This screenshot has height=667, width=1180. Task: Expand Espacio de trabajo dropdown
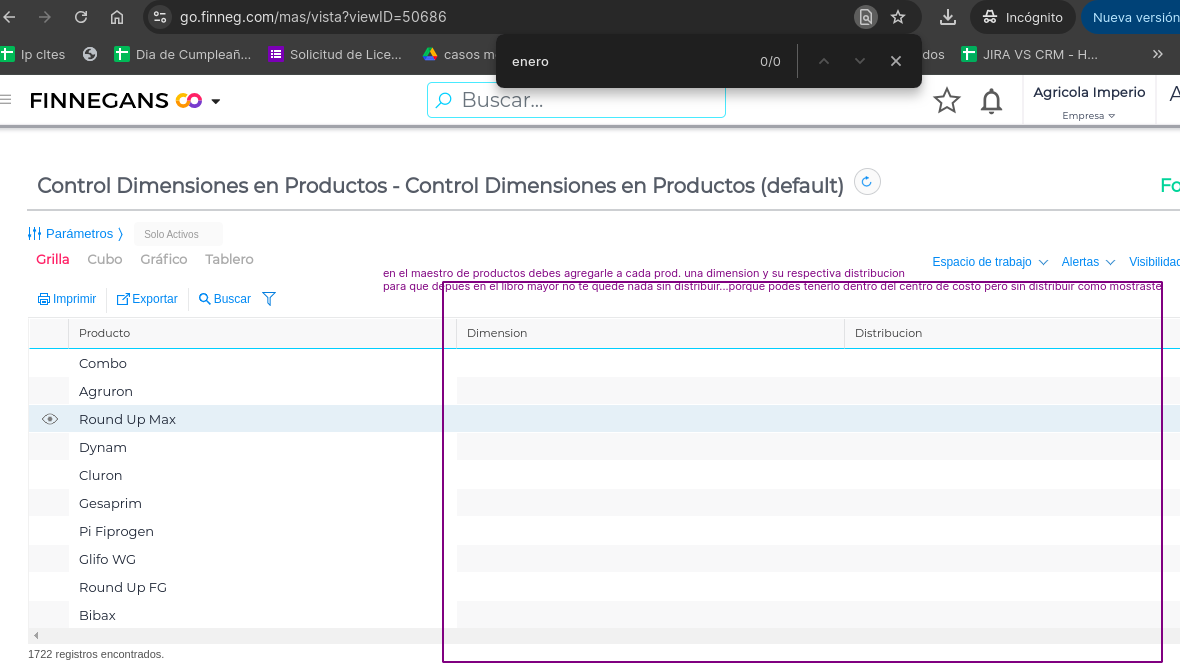[x=990, y=262]
